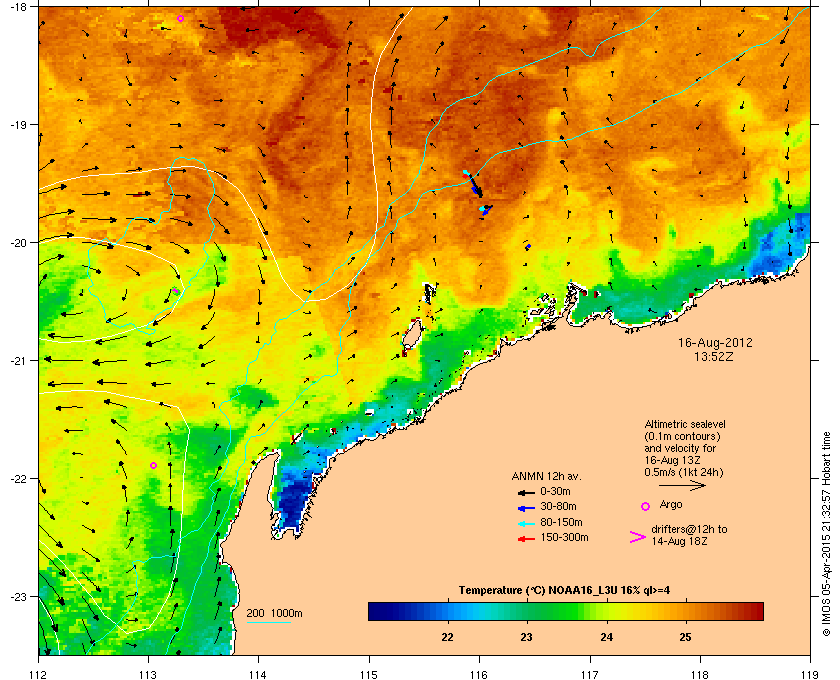This screenshot has height=680, width=840.
Task: Click the Argo float marker near 18S
Action: click(x=181, y=19)
